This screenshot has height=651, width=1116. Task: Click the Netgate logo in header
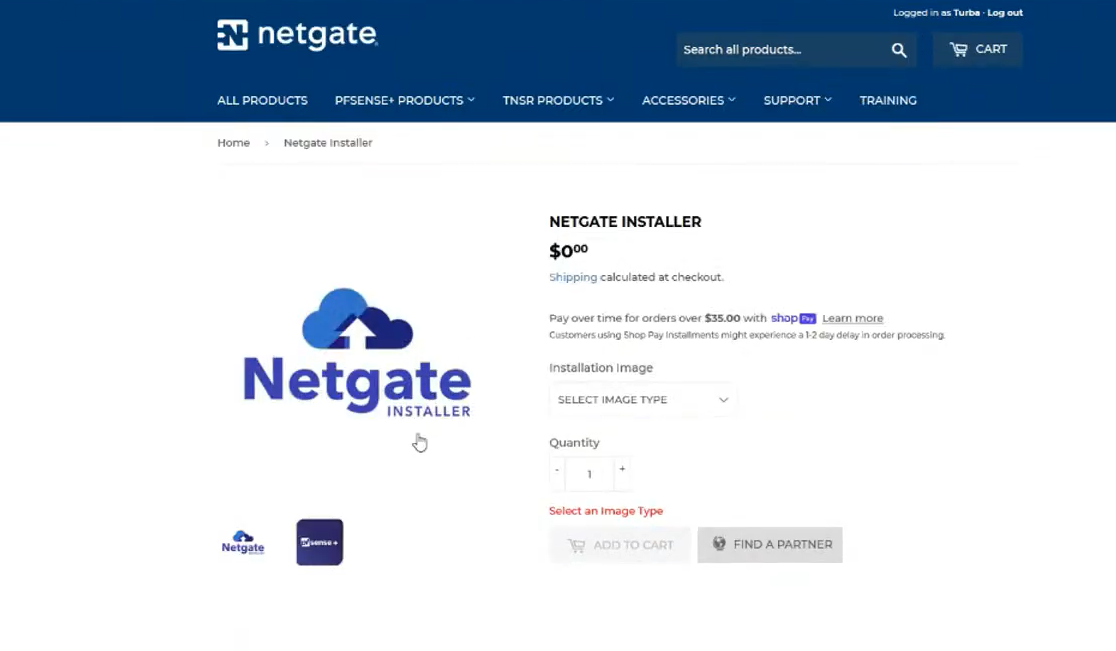coord(298,35)
